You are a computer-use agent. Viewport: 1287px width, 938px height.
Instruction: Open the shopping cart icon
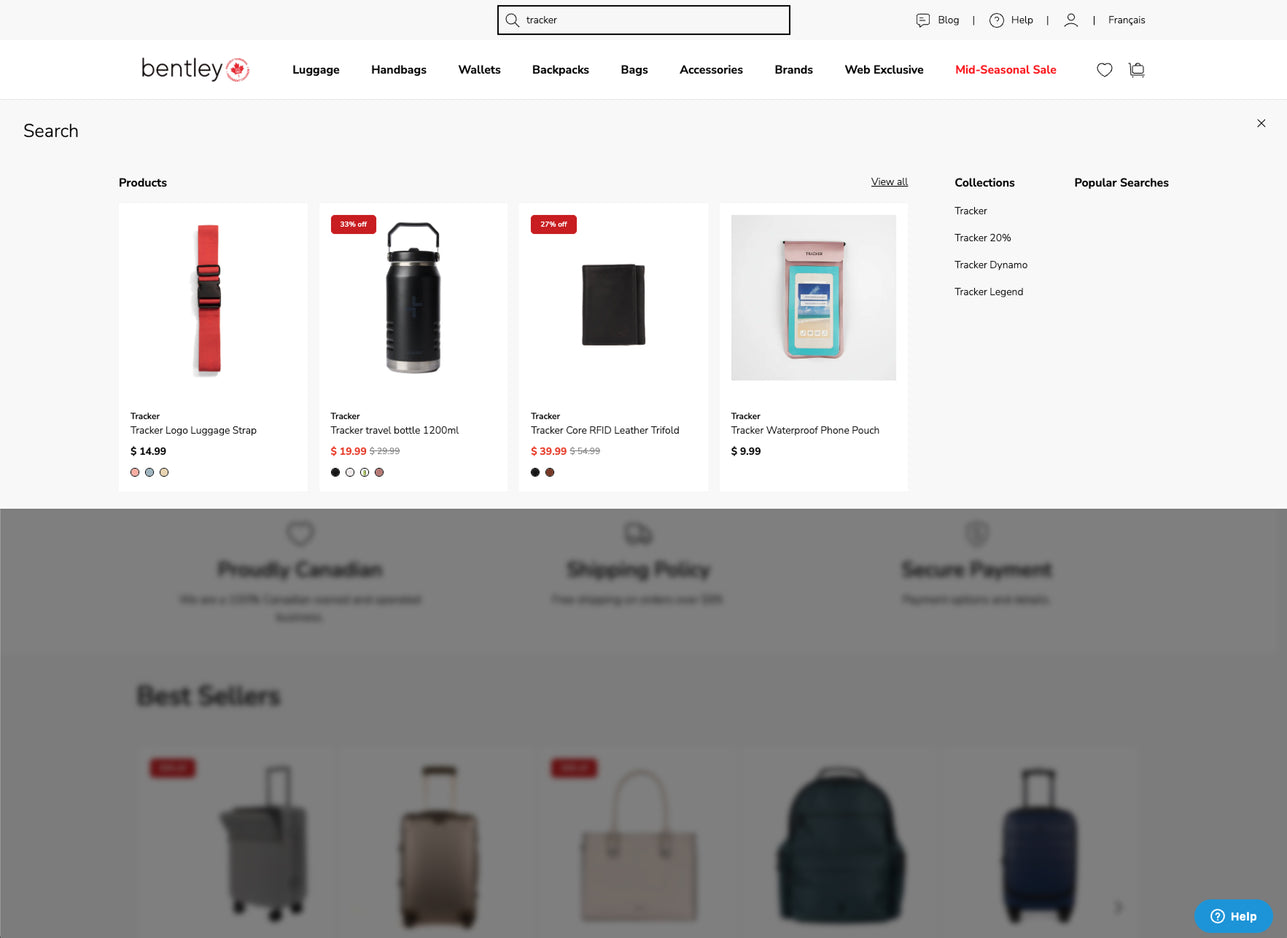[1136, 70]
